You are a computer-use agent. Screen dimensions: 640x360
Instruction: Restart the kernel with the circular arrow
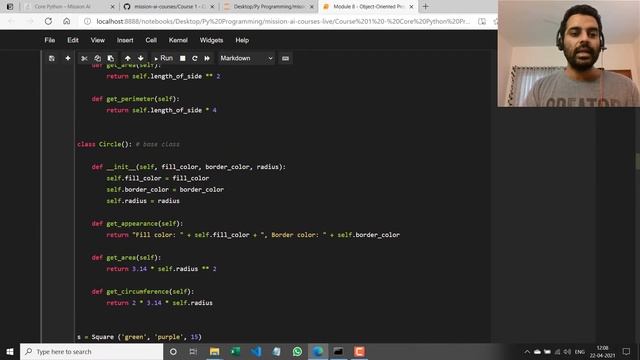[195, 58]
